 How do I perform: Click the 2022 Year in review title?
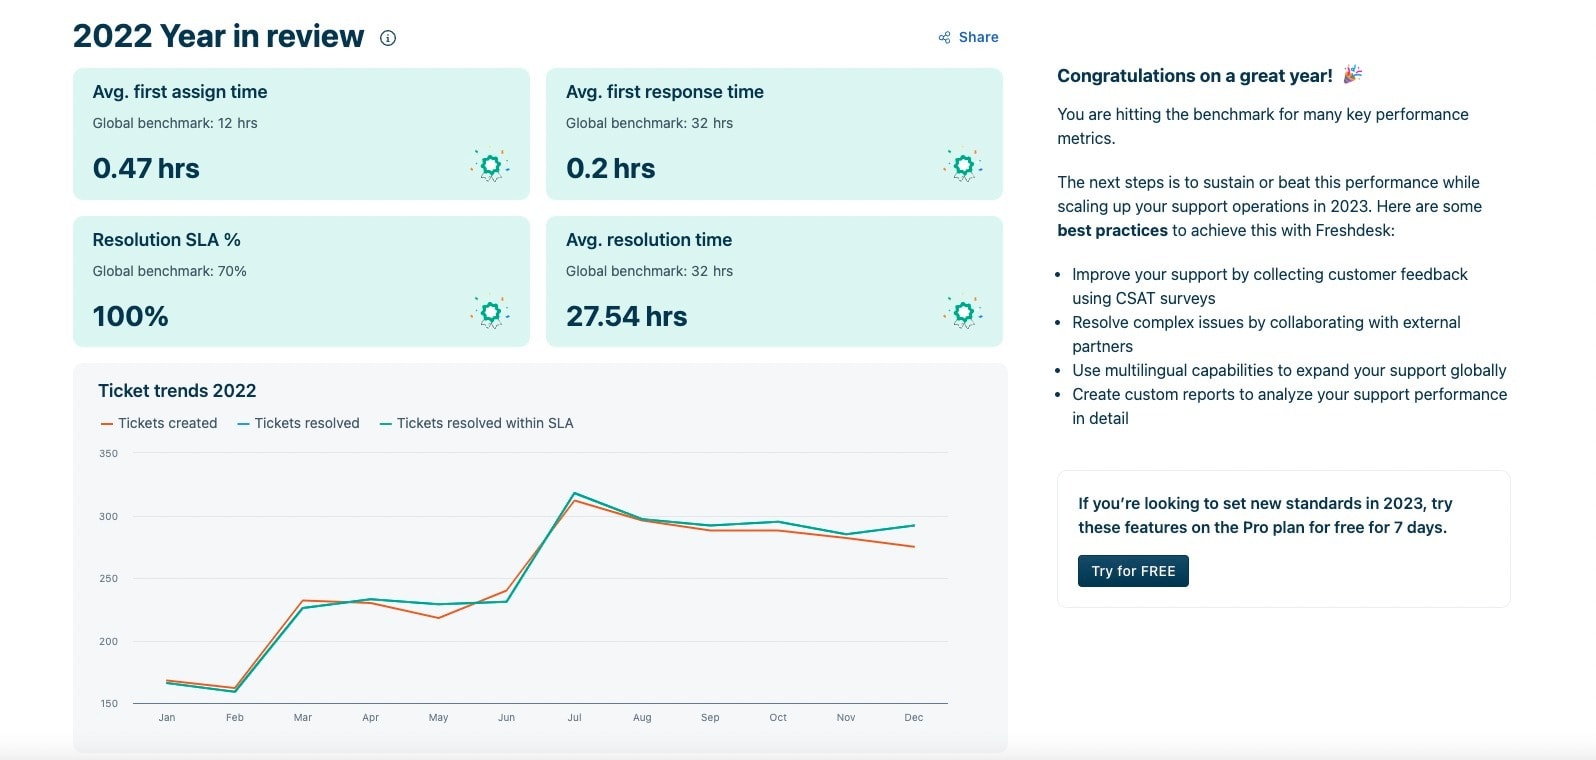click(218, 36)
